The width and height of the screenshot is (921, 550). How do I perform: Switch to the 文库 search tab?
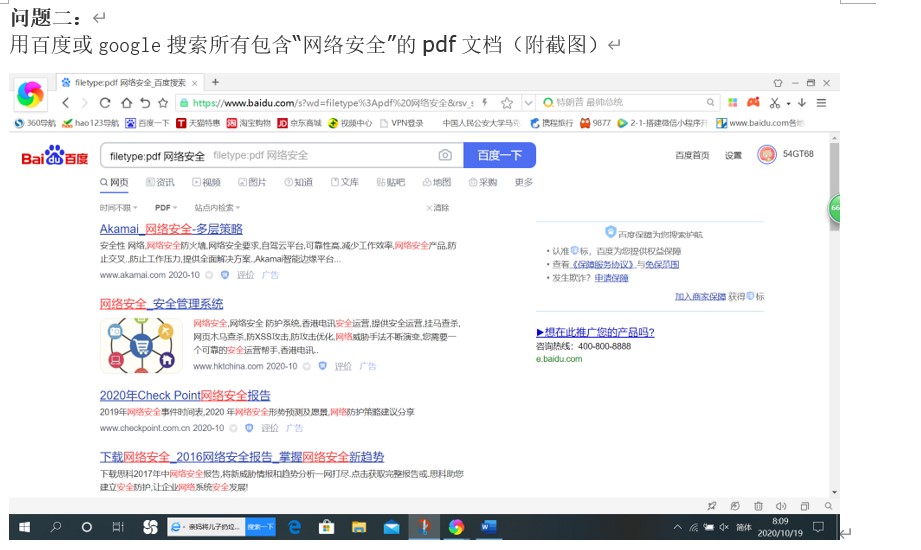point(345,182)
